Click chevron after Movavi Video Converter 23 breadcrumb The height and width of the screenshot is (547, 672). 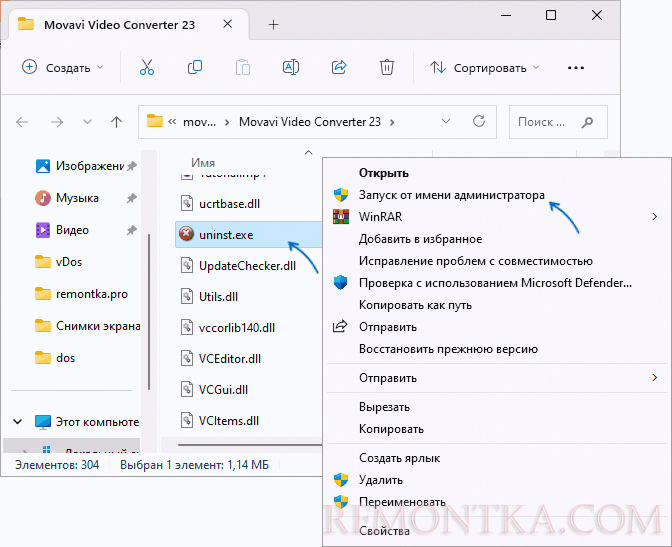pyautogui.click(x=392, y=122)
